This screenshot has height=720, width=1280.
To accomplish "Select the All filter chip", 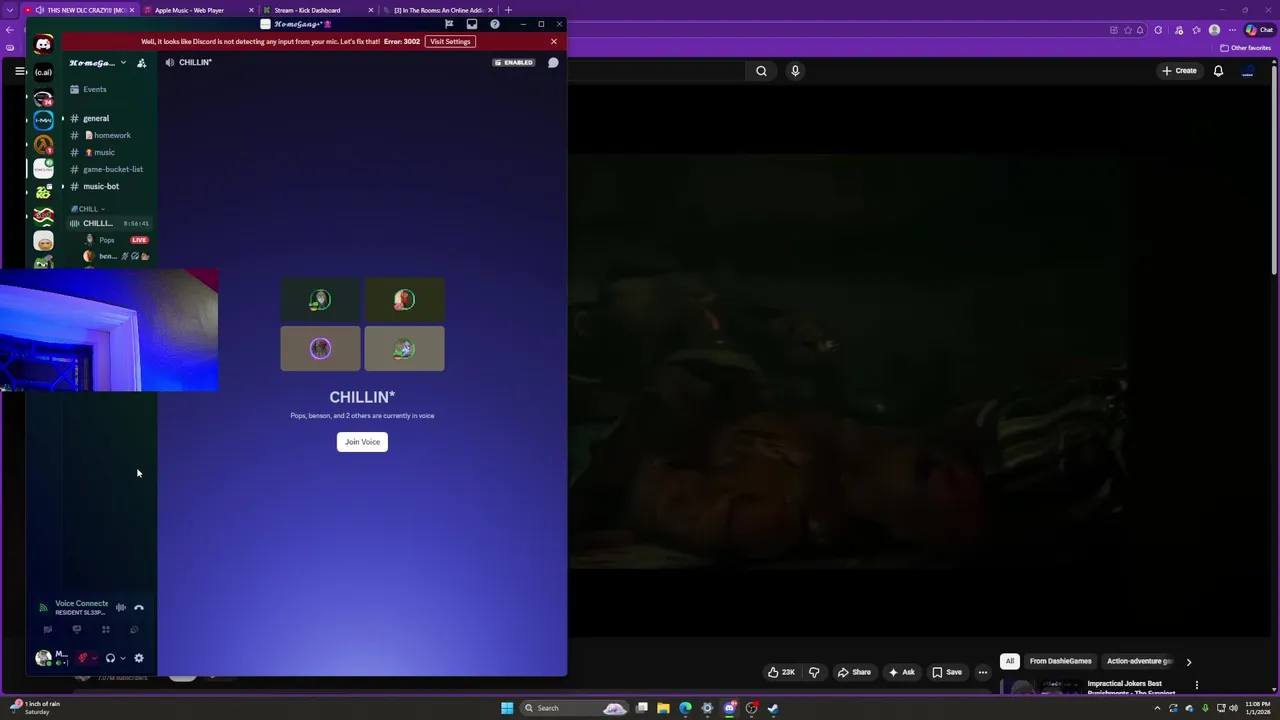I will pos(1010,661).
